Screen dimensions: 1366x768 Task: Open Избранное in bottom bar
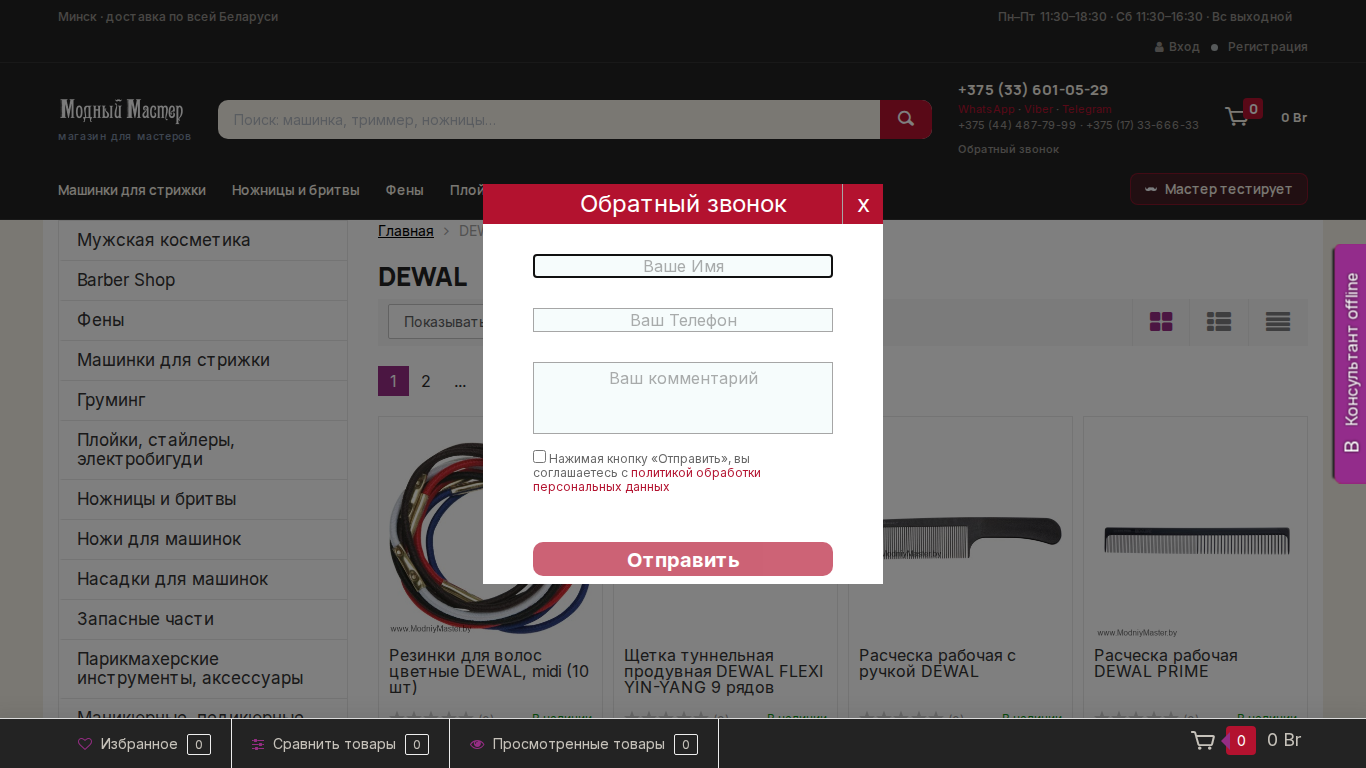click(x=144, y=744)
